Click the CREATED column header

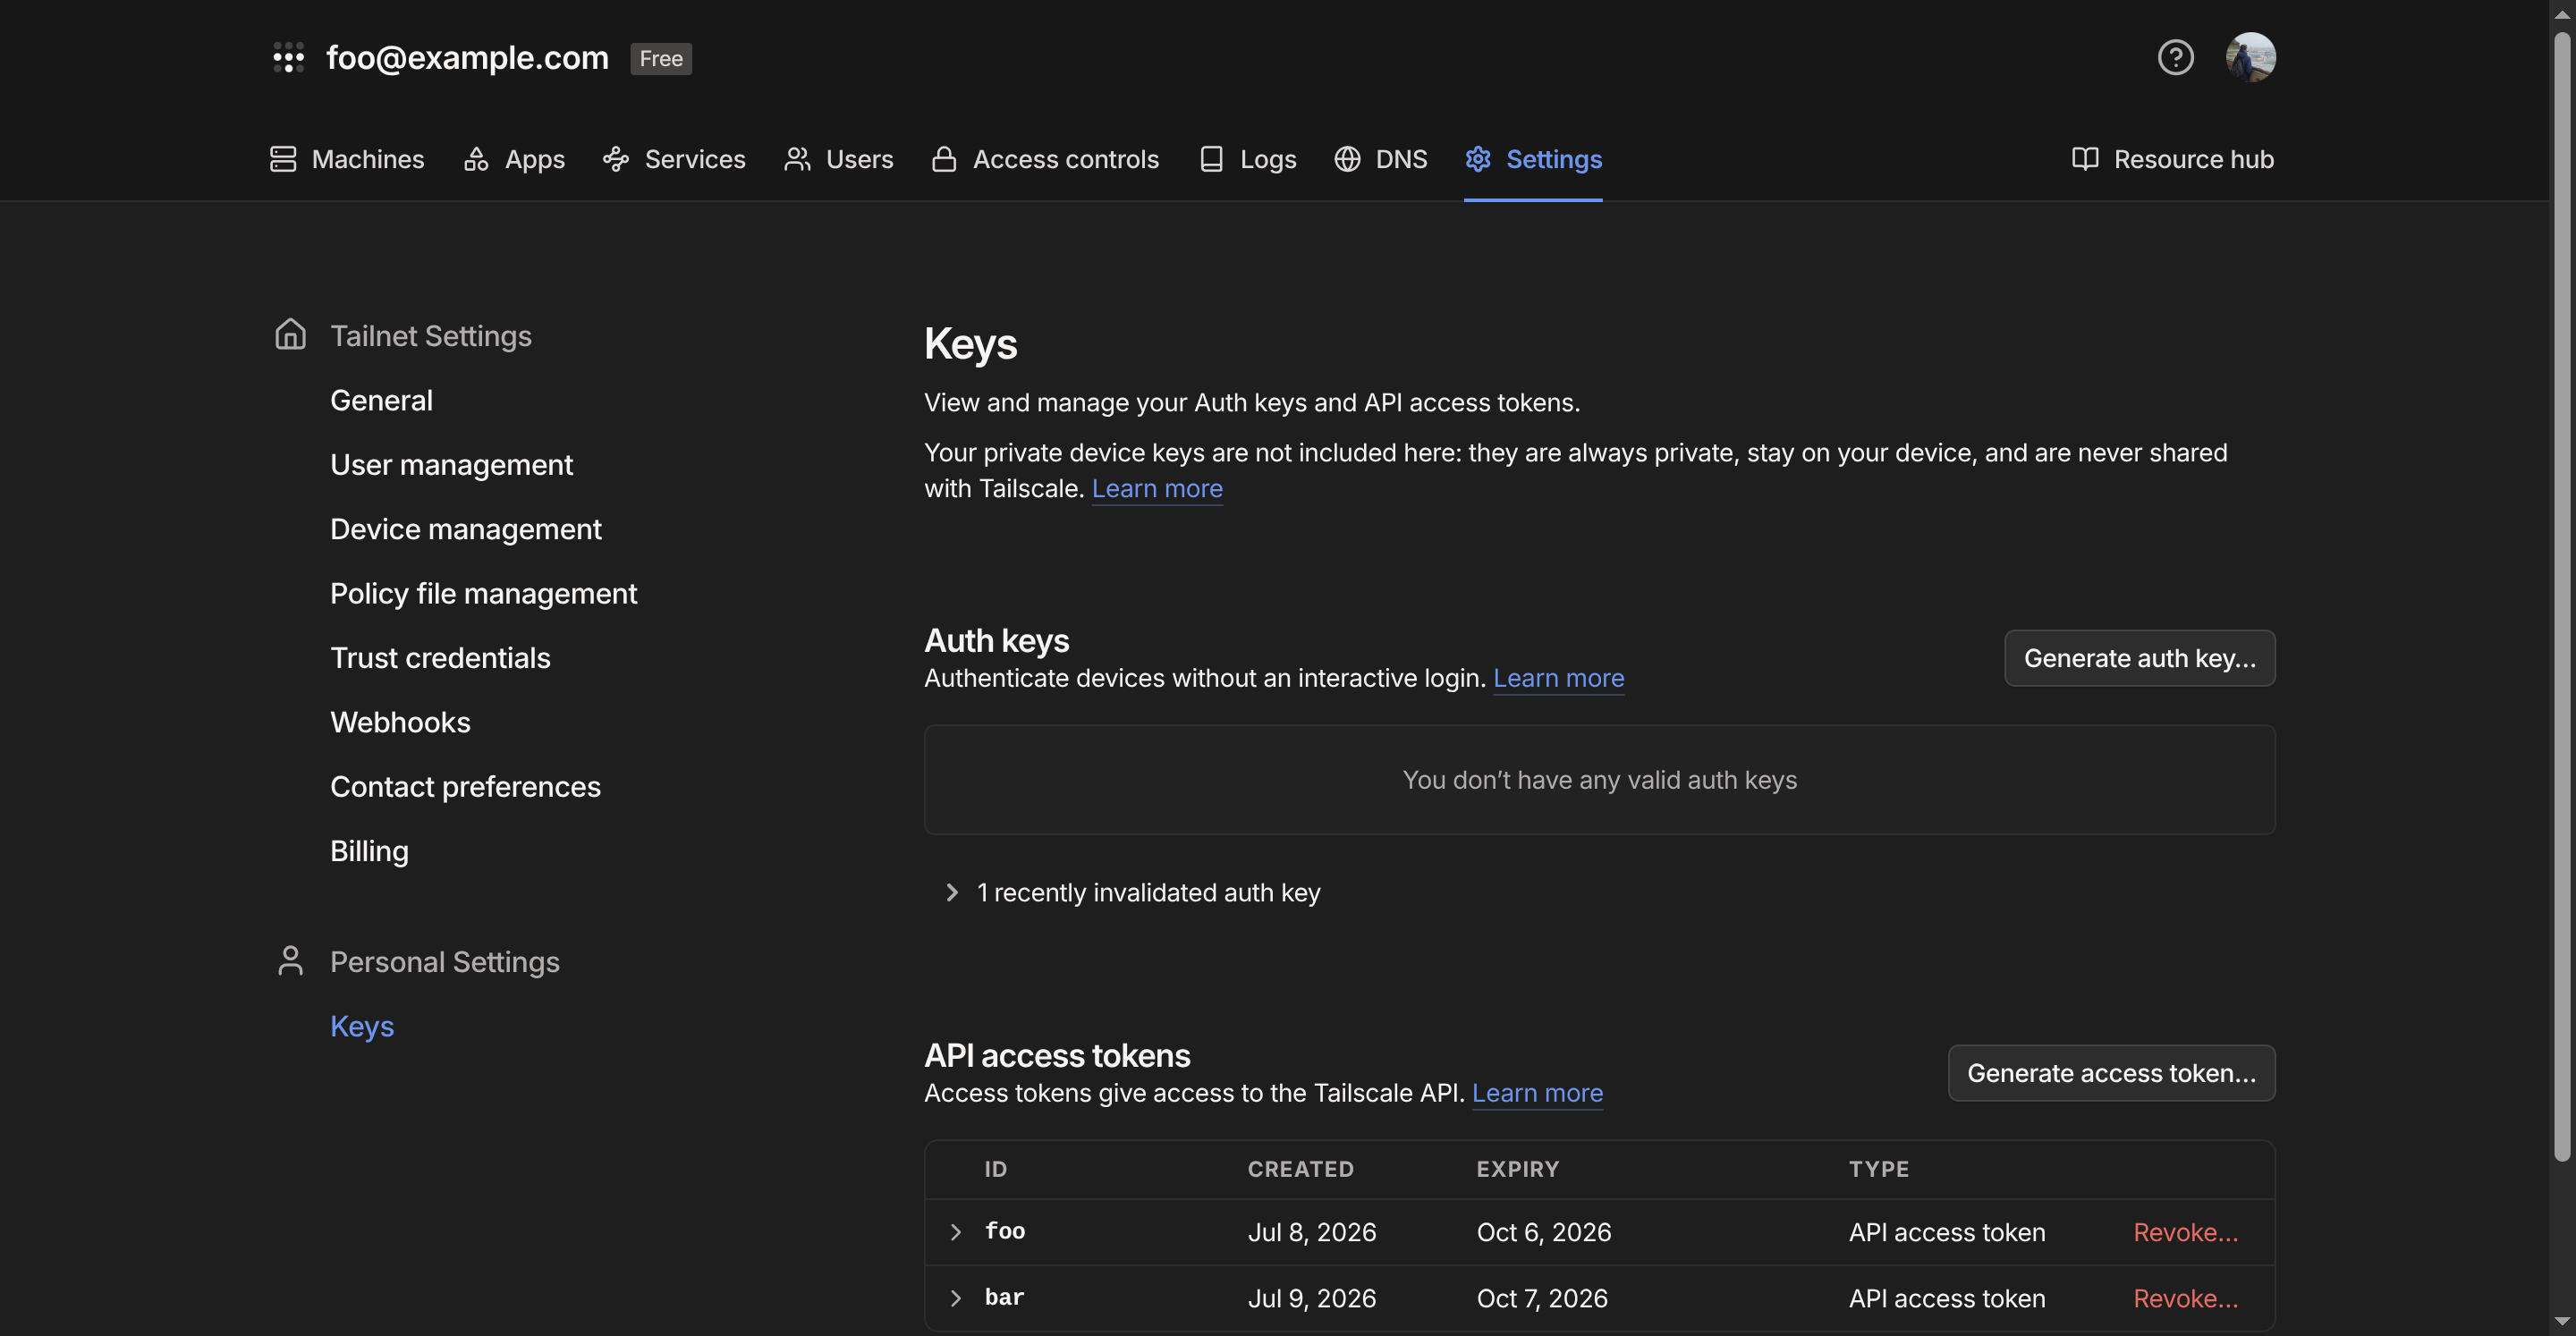(1300, 1169)
